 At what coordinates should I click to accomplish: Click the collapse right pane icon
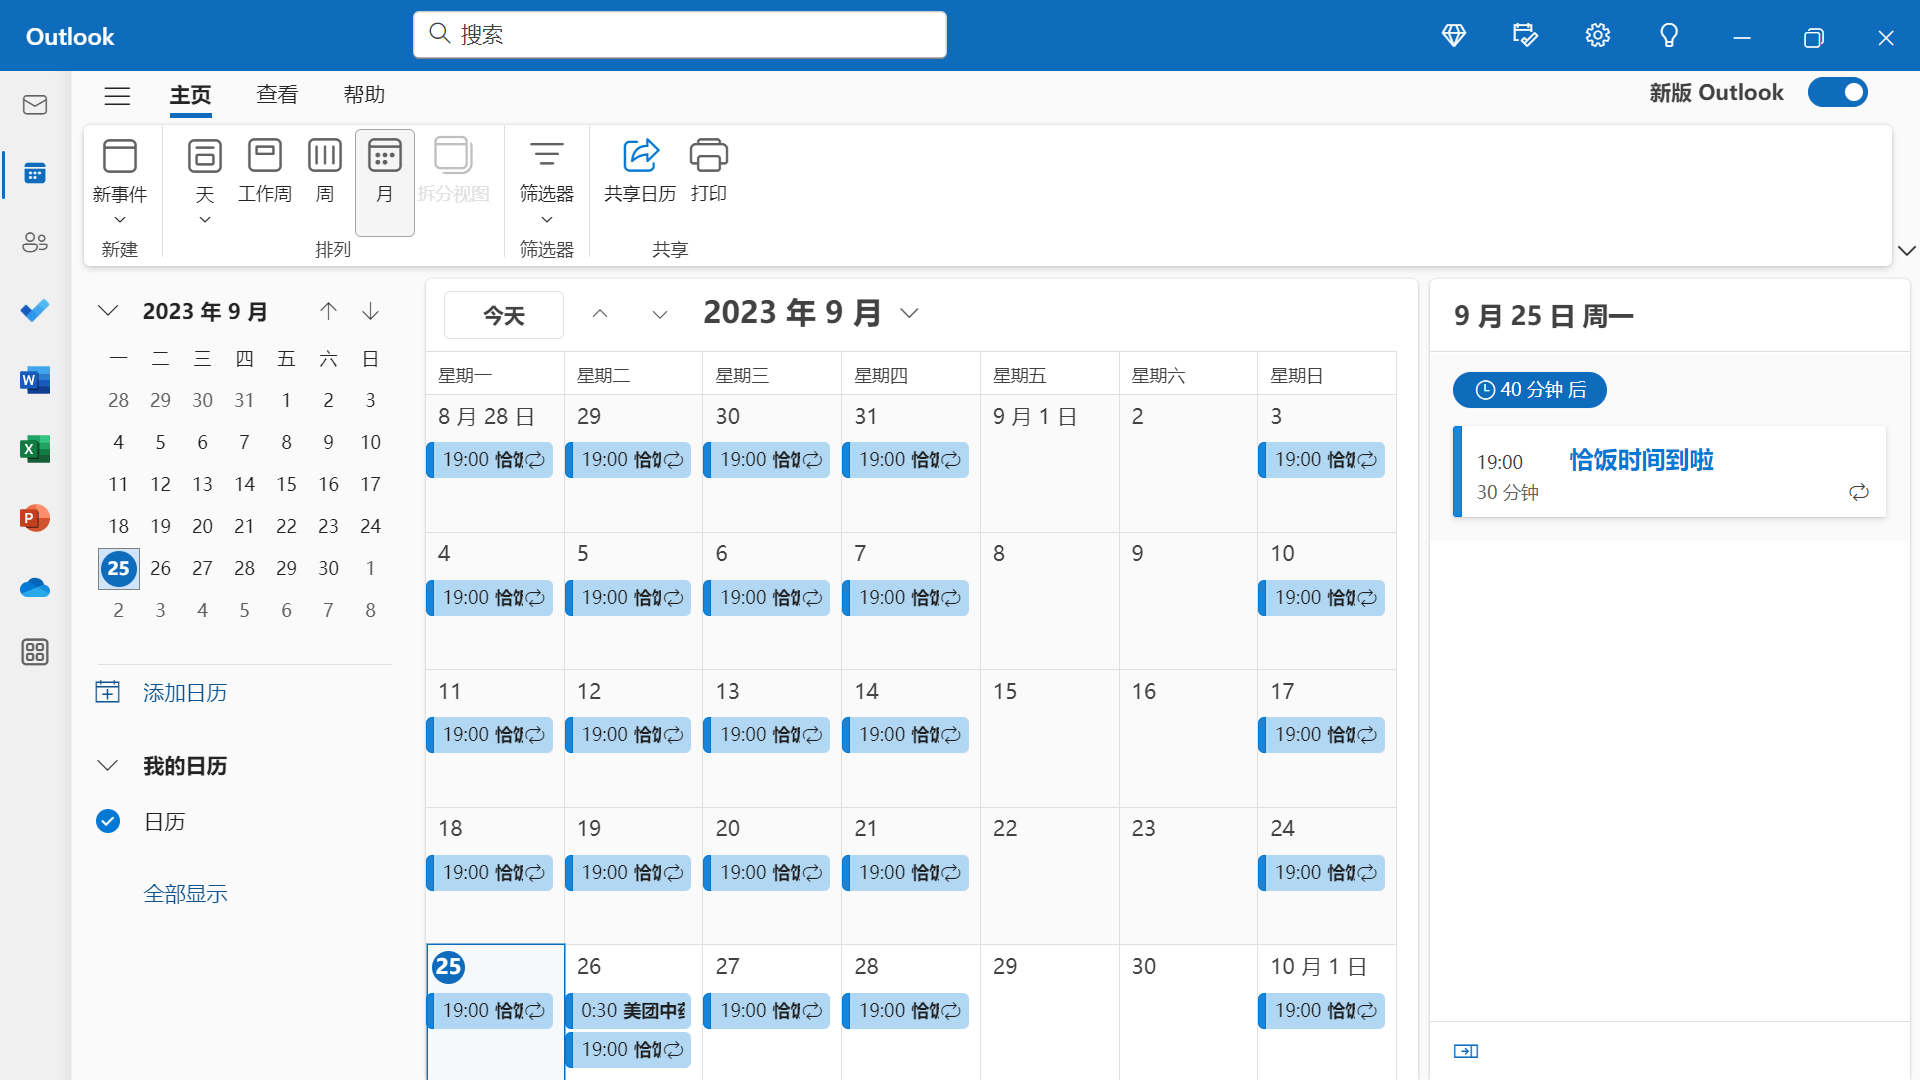click(1466, 1051)
